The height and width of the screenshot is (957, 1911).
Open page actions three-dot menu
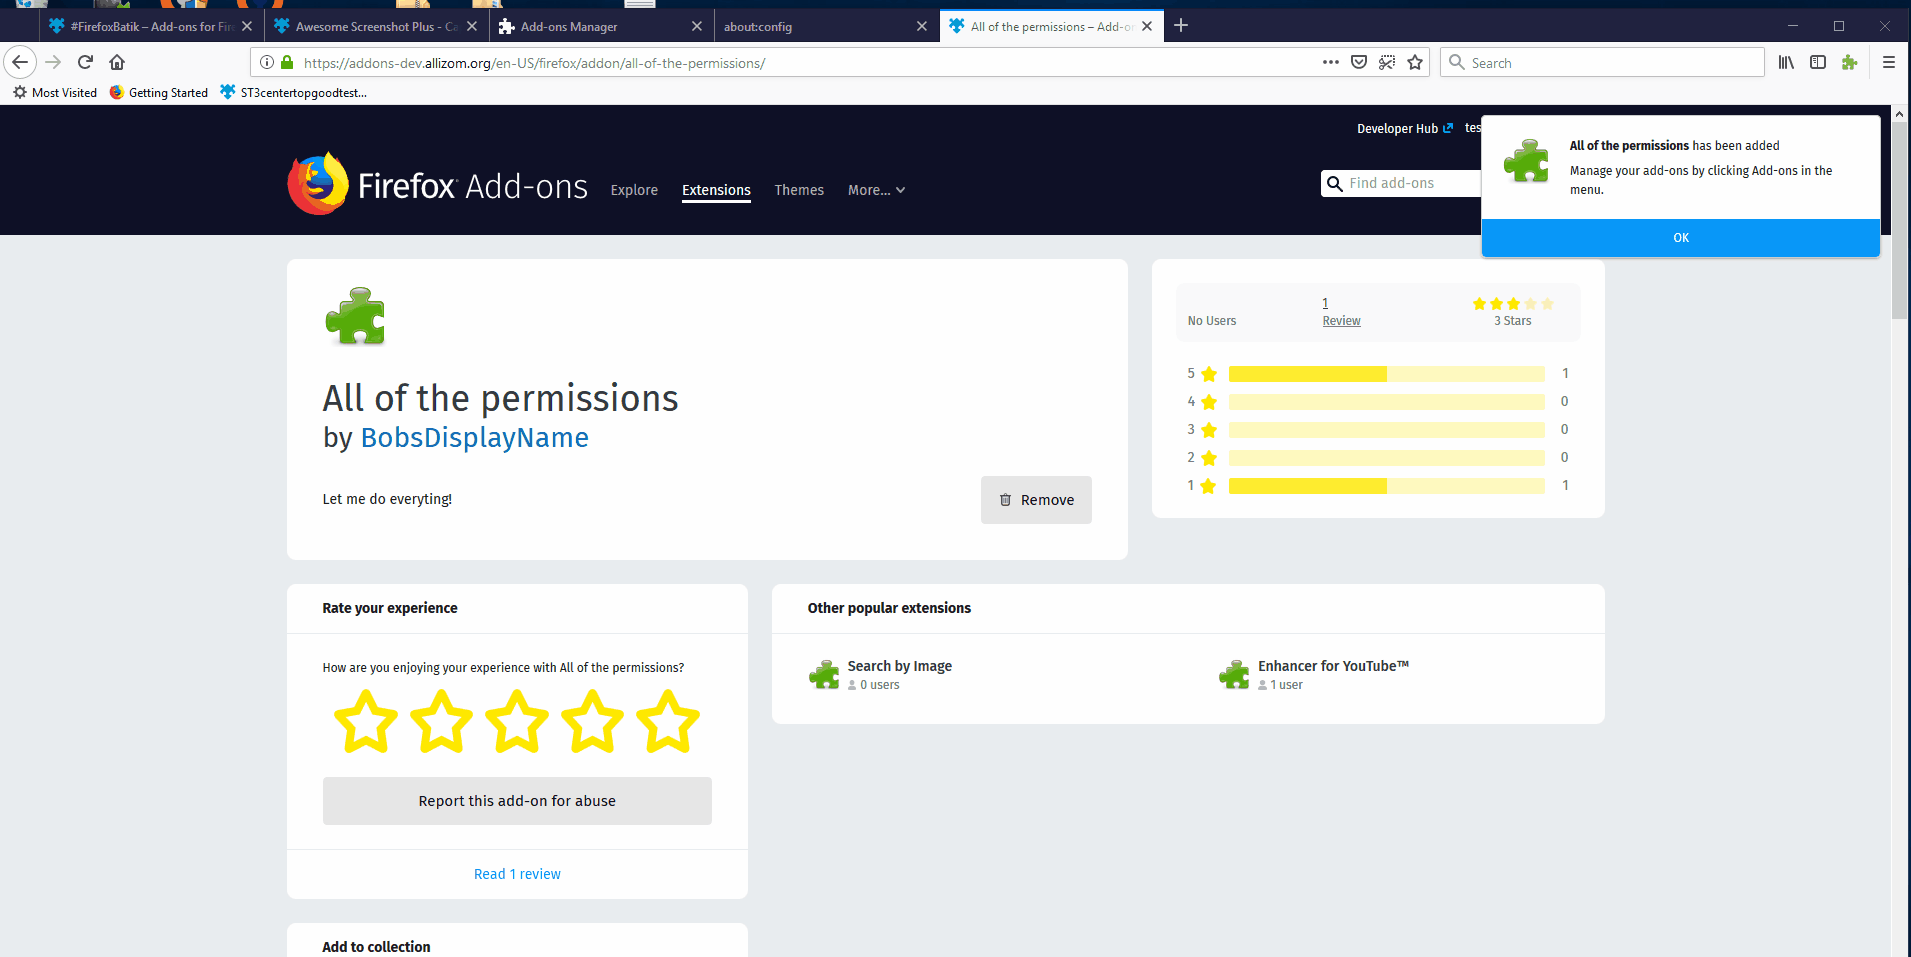point(1330,62)
